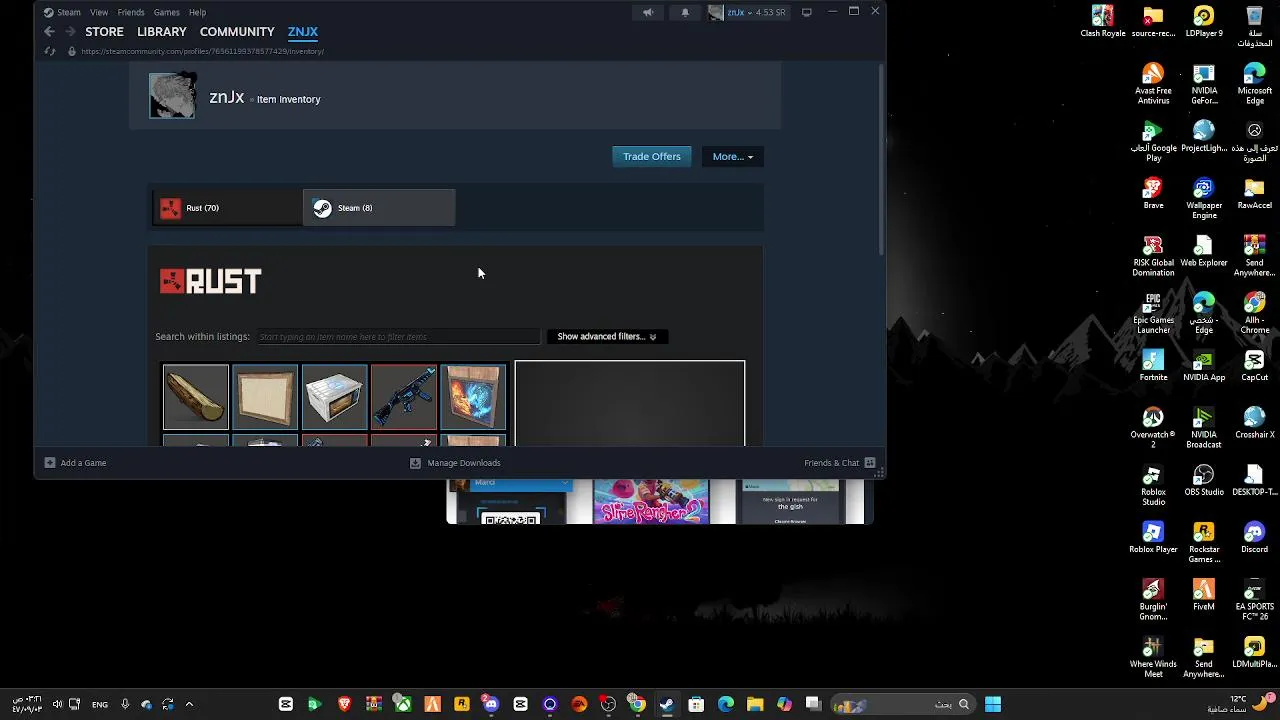
Task: Open the volume control in system tray
Action: point(57,704)
